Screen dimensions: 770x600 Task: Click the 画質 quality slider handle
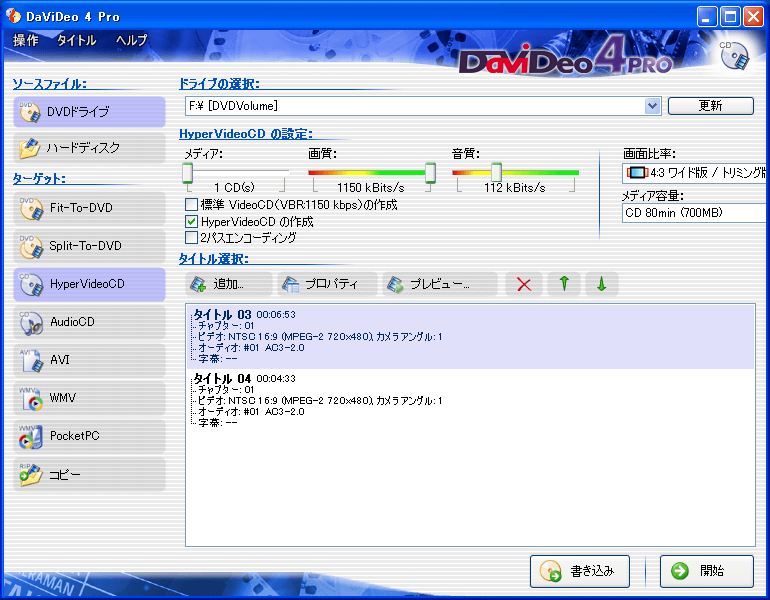pyautogui.click(x=430, y=173)
